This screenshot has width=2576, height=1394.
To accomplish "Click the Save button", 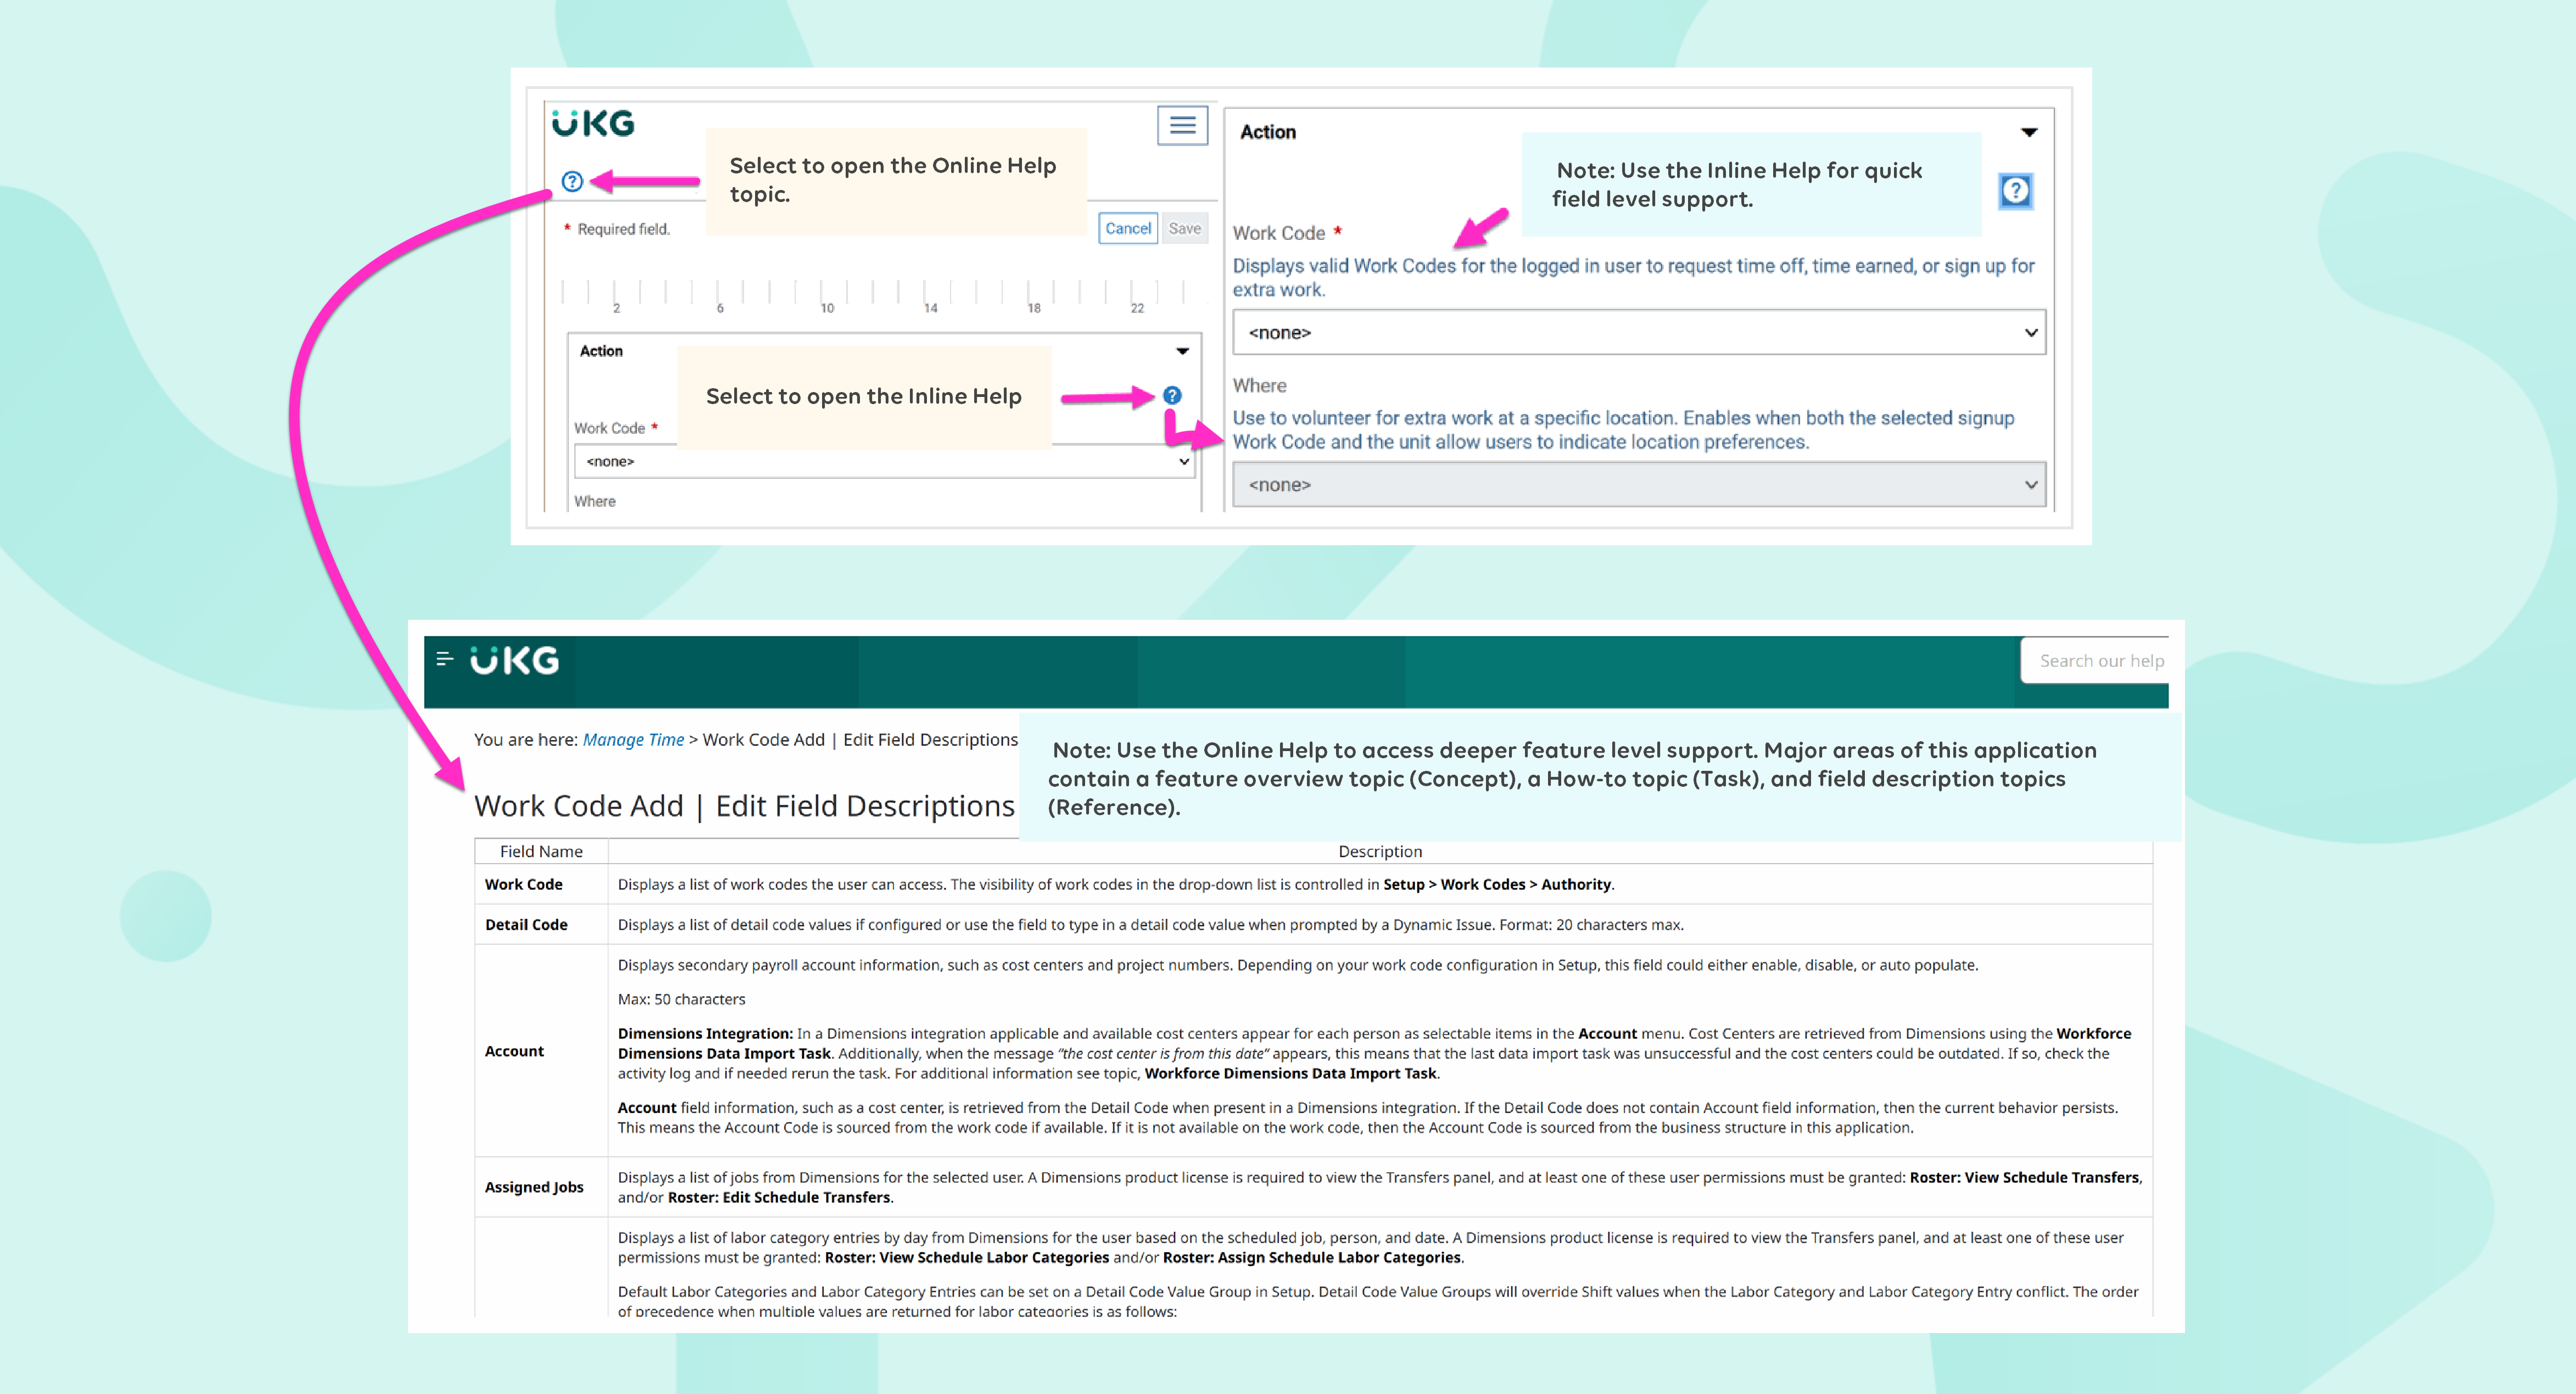I will pyautogui.click(x=1185, y=228).
